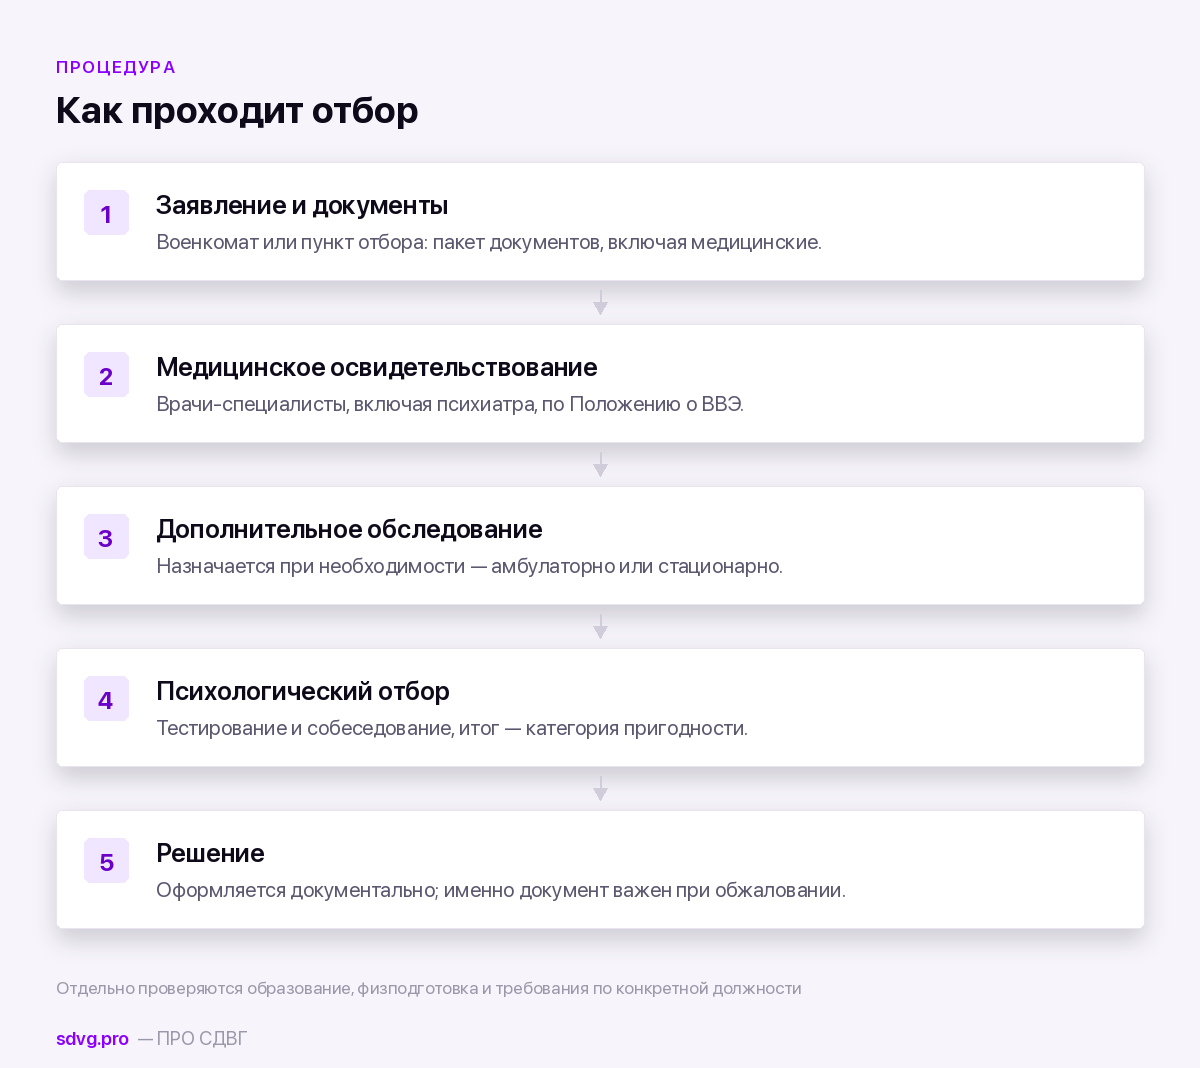Click heading 'Заявление и документы'
The image size is (1200, 1068).
coord(302,205)
